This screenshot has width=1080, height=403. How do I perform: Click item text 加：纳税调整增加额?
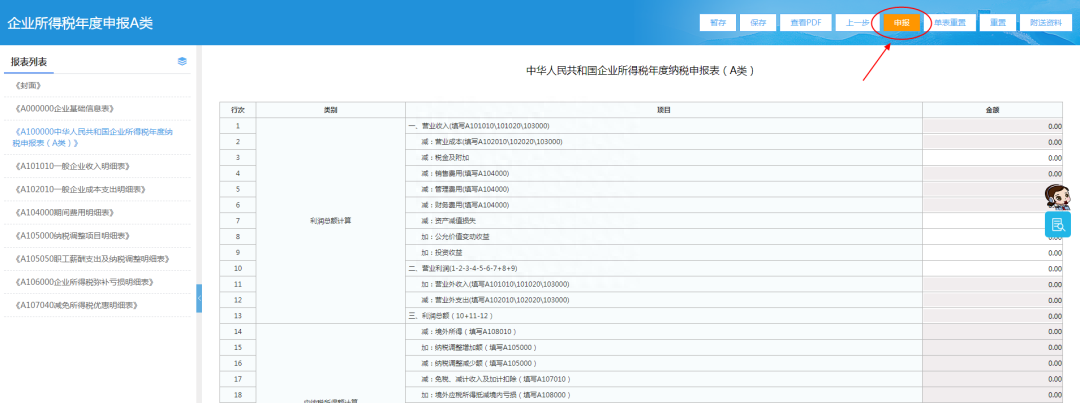pyautogui.click(x=479, y=348)
